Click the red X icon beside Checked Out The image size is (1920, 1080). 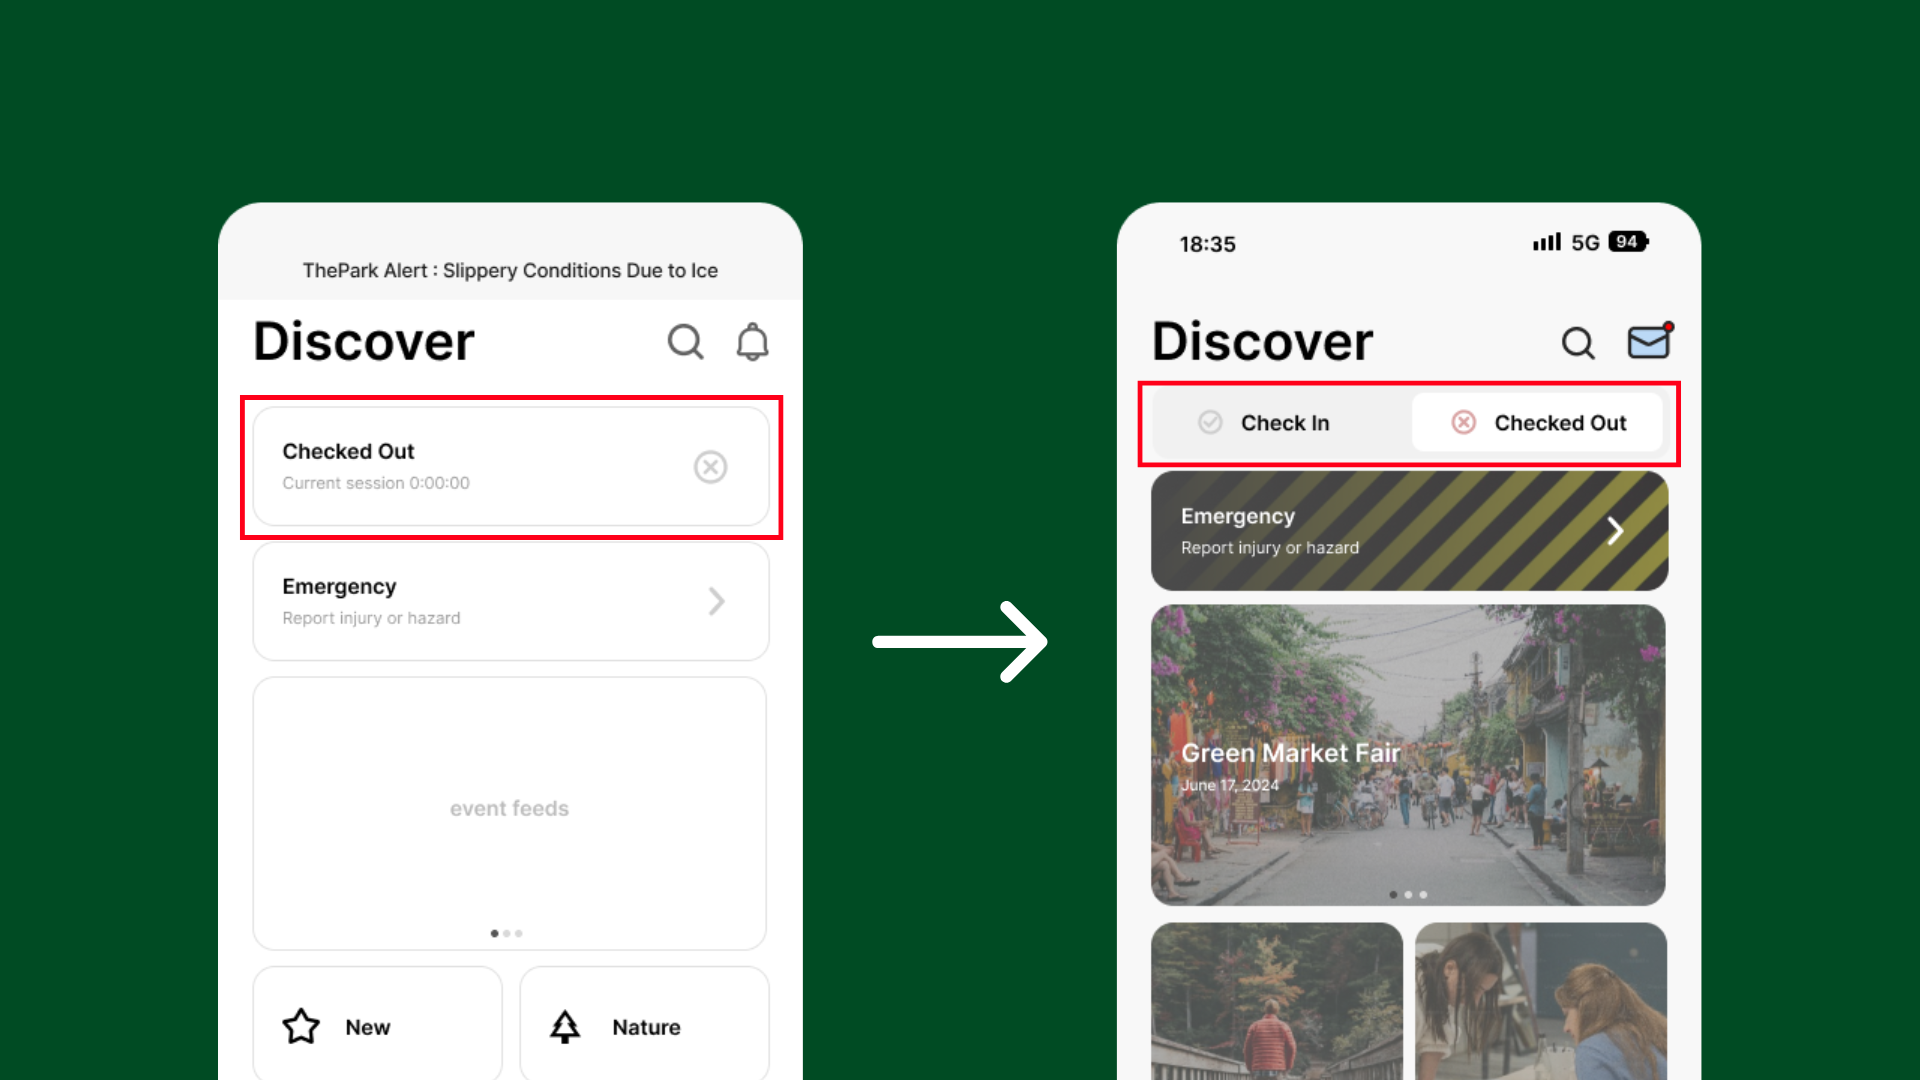(x=1464, y=423)
